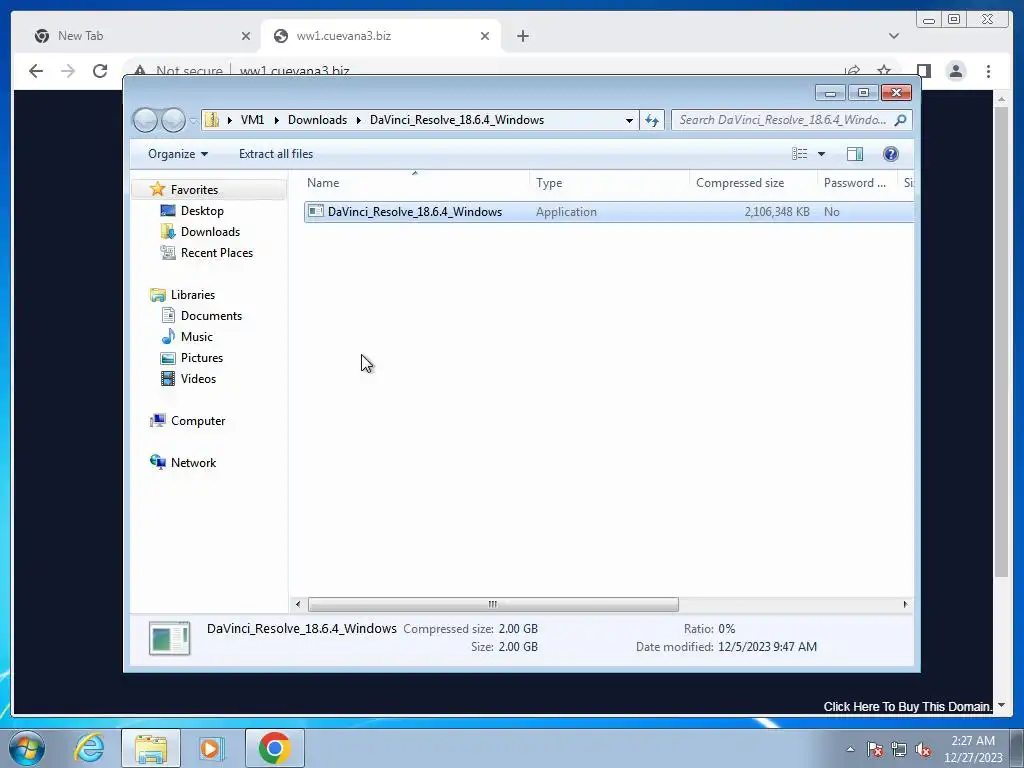This screenshot has width=1024, height=768.
Task: Click the 2,106,348 KB size cell
Action: coord(776,212)
